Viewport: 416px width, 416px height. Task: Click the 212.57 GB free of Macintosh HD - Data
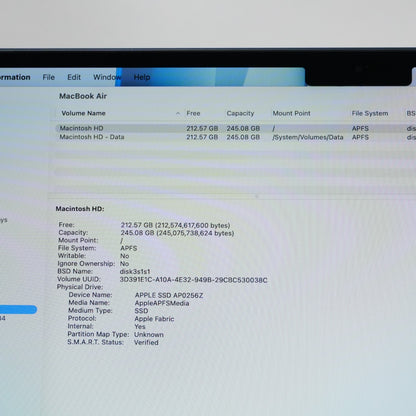click(202, 137)
